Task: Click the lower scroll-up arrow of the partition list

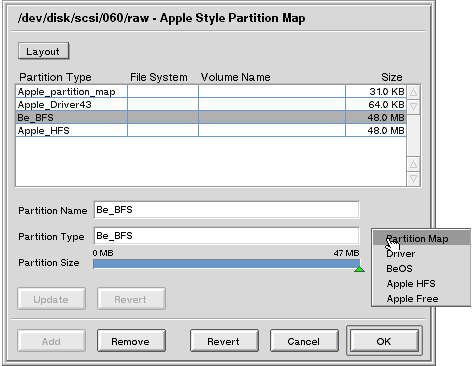Action: coord(413,164)
